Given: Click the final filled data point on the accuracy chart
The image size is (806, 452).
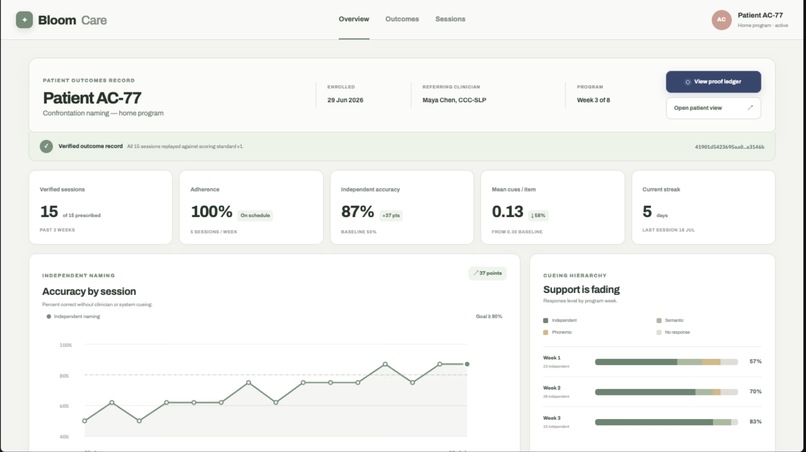Looking at the screenshot, I should 467,364.
